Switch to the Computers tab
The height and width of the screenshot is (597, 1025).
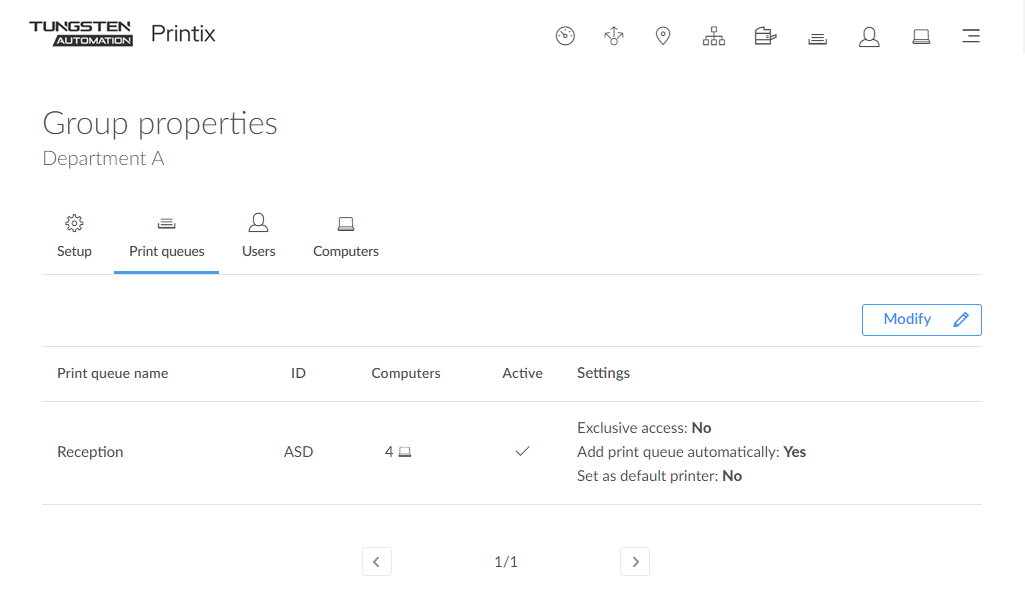[346, 237]
